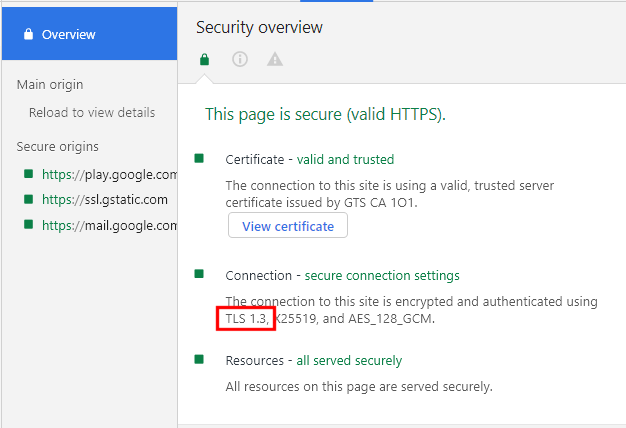The height and width of the screenshot is (428, 626).
Task: Open the View certificate button
Action: point(288,226)
